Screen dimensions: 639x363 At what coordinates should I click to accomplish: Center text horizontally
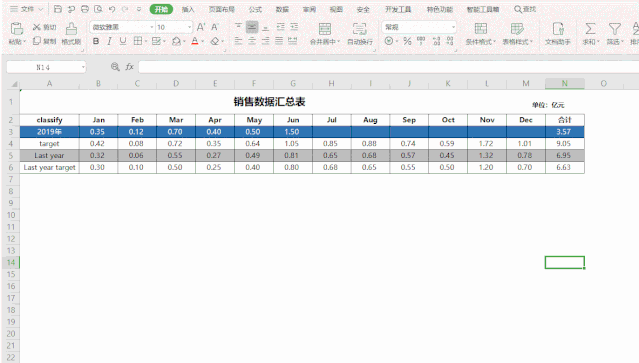tap(252, 41)
